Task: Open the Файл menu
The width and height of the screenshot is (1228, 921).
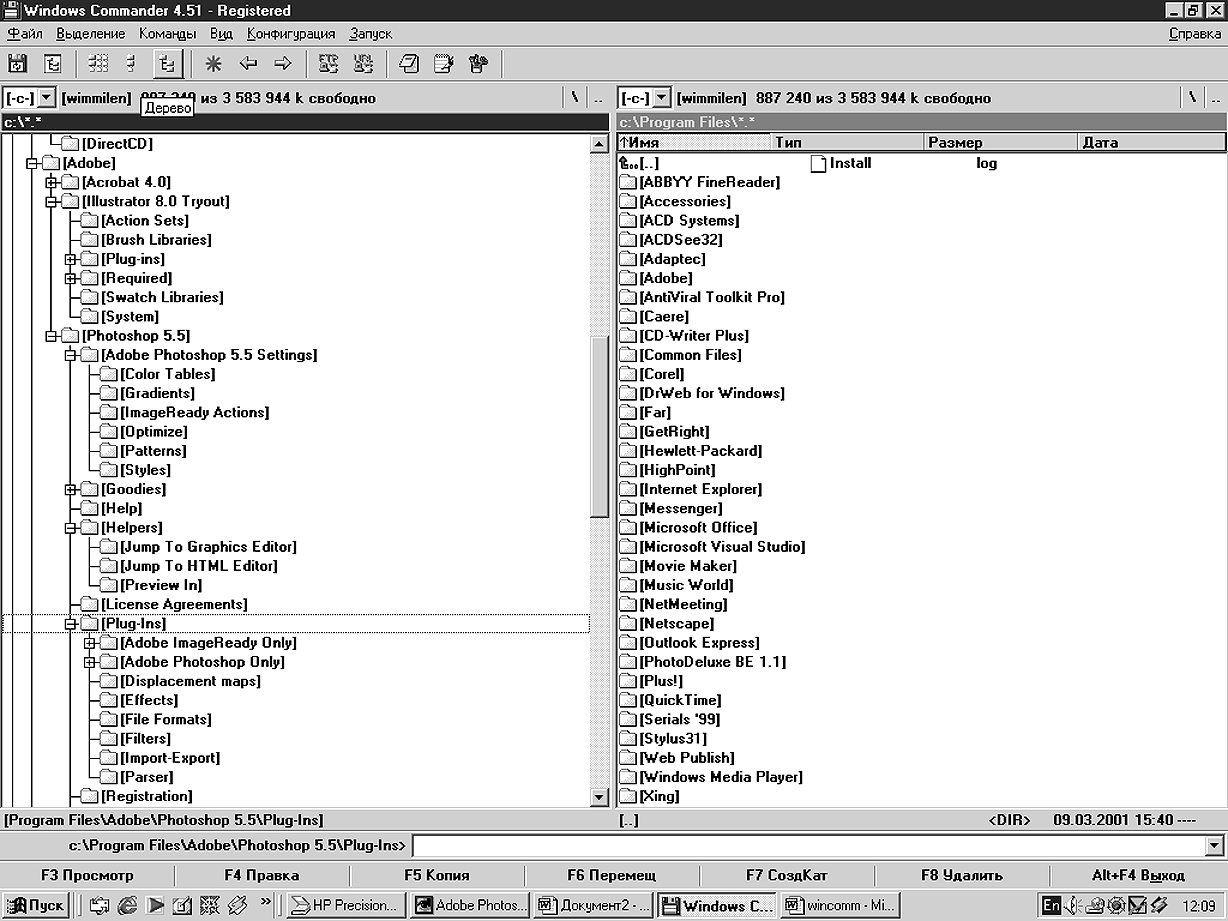Action: click(24, 34)
